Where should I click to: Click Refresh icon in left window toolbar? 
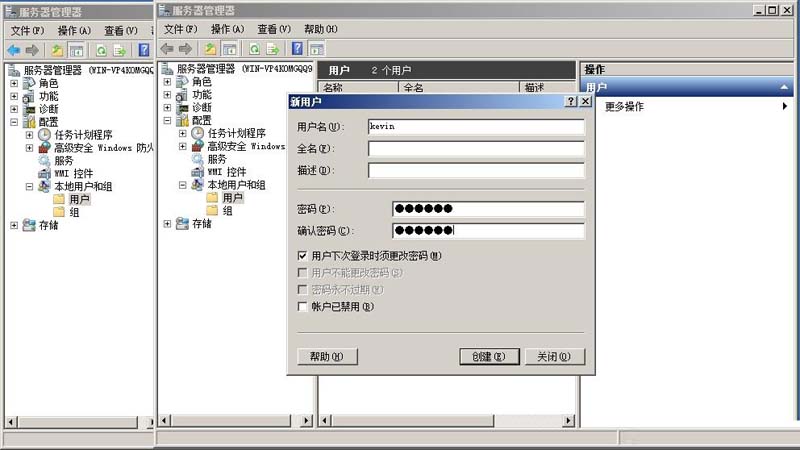101,50
